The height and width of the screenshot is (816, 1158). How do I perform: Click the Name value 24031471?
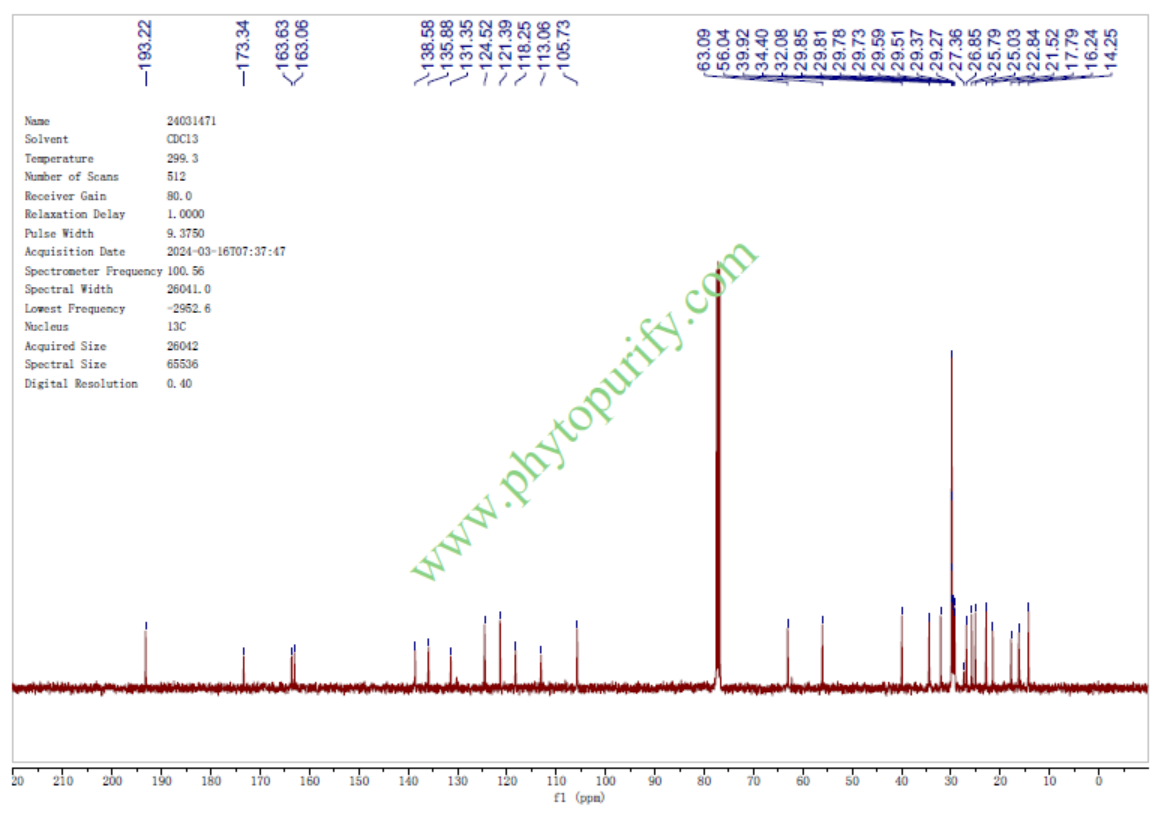click(191, 121)
